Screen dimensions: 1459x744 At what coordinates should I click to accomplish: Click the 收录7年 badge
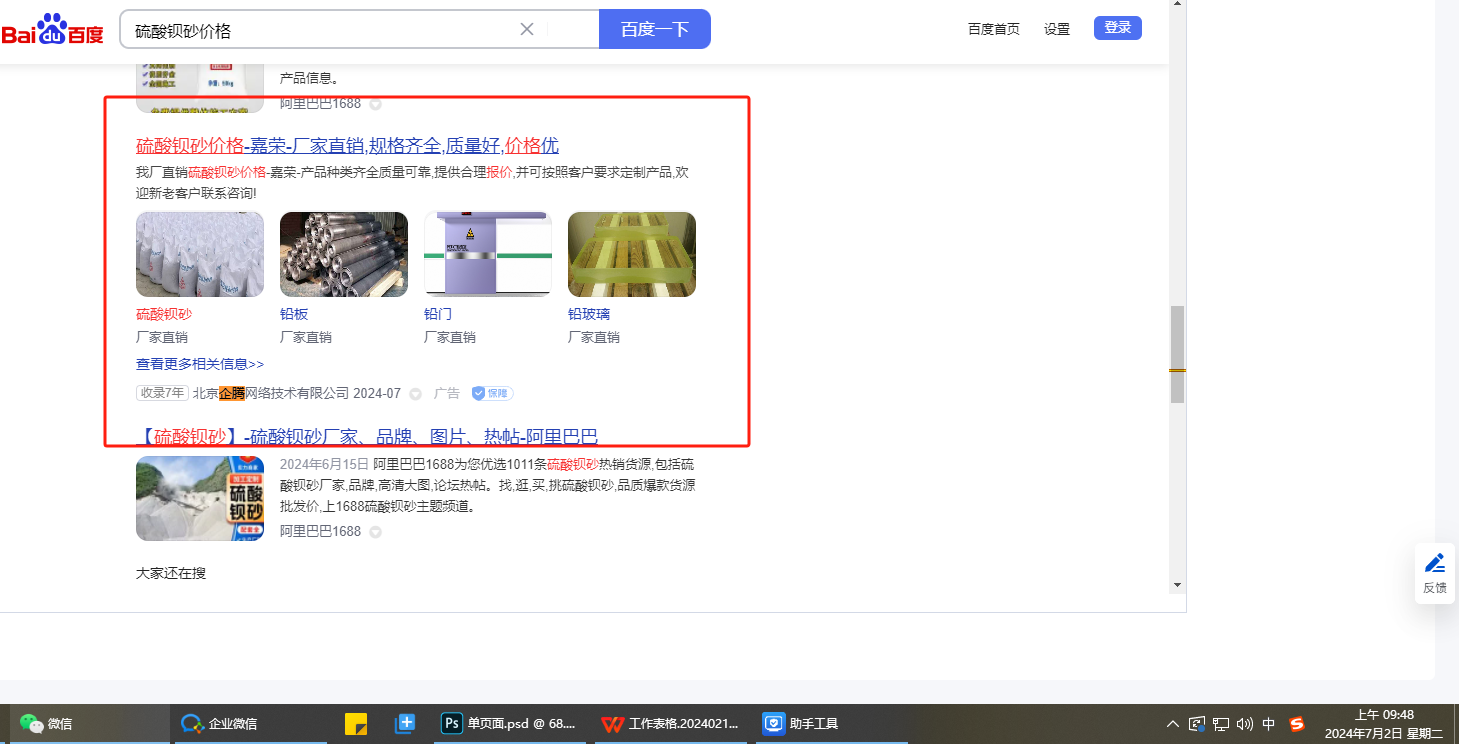click(162, 393)
